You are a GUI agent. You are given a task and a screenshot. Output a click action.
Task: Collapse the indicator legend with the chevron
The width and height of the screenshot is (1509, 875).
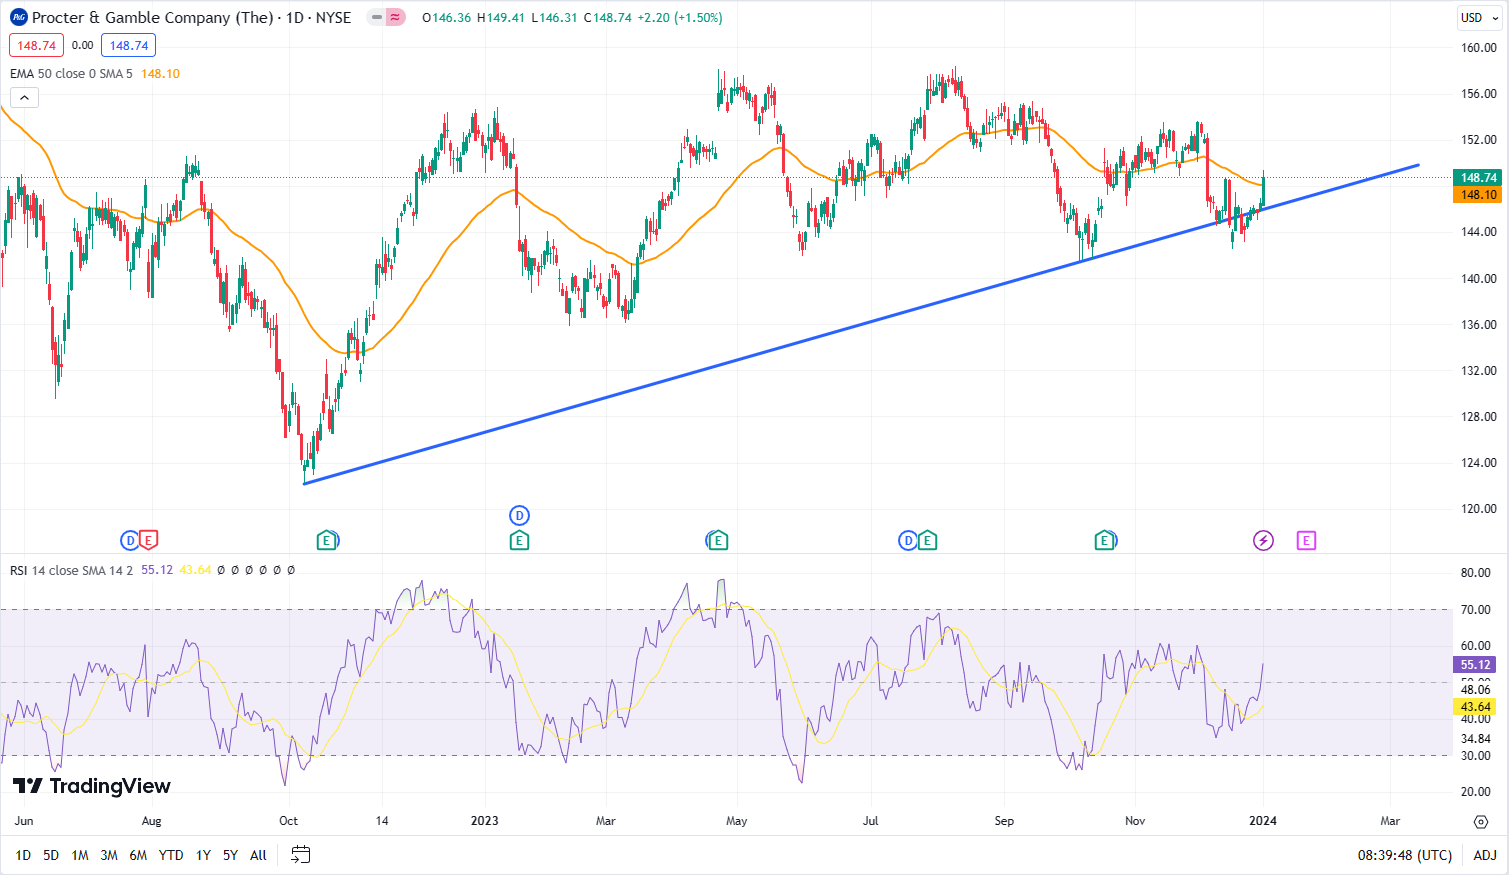[24, 97]
